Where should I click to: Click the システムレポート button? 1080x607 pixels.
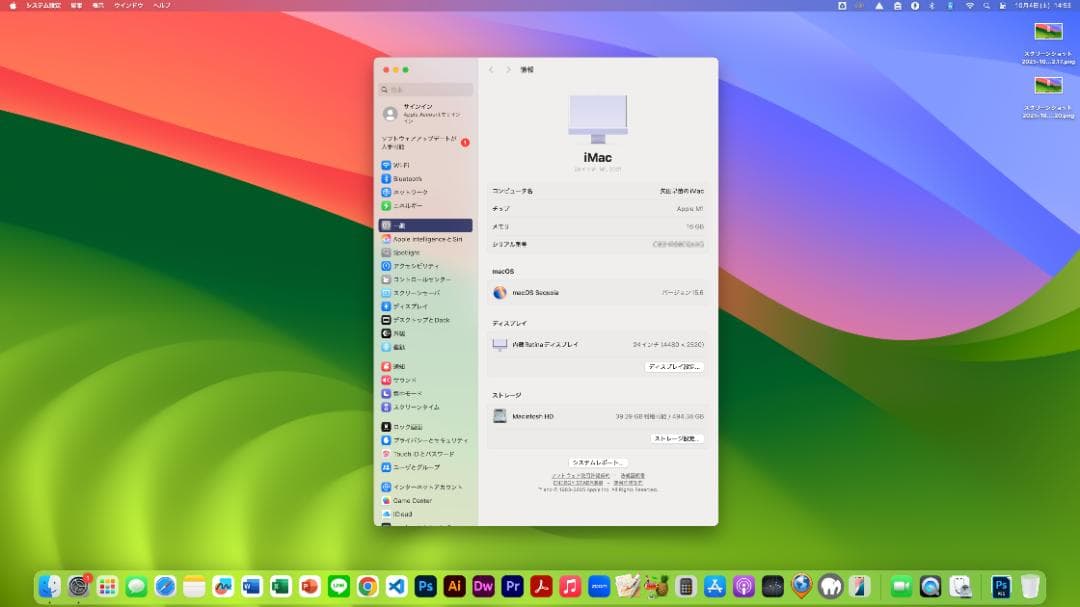(598, 460)
